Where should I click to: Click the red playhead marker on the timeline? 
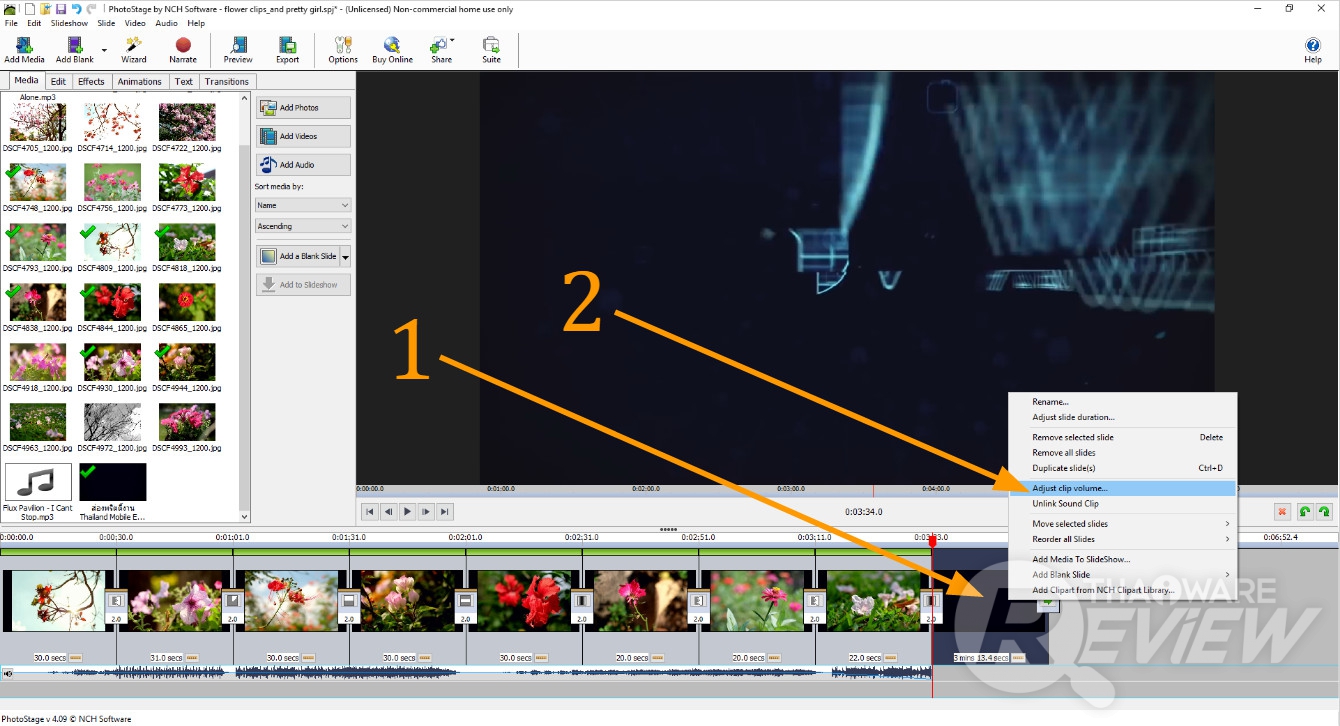coord(932,541)
